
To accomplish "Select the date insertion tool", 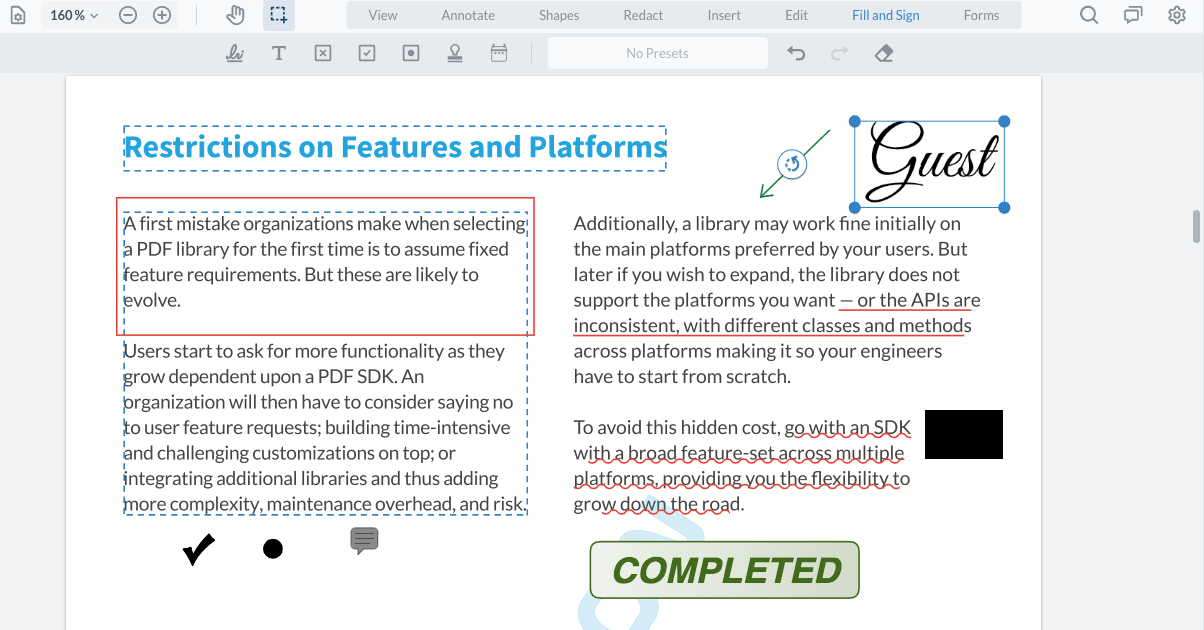I will [499, 52].
